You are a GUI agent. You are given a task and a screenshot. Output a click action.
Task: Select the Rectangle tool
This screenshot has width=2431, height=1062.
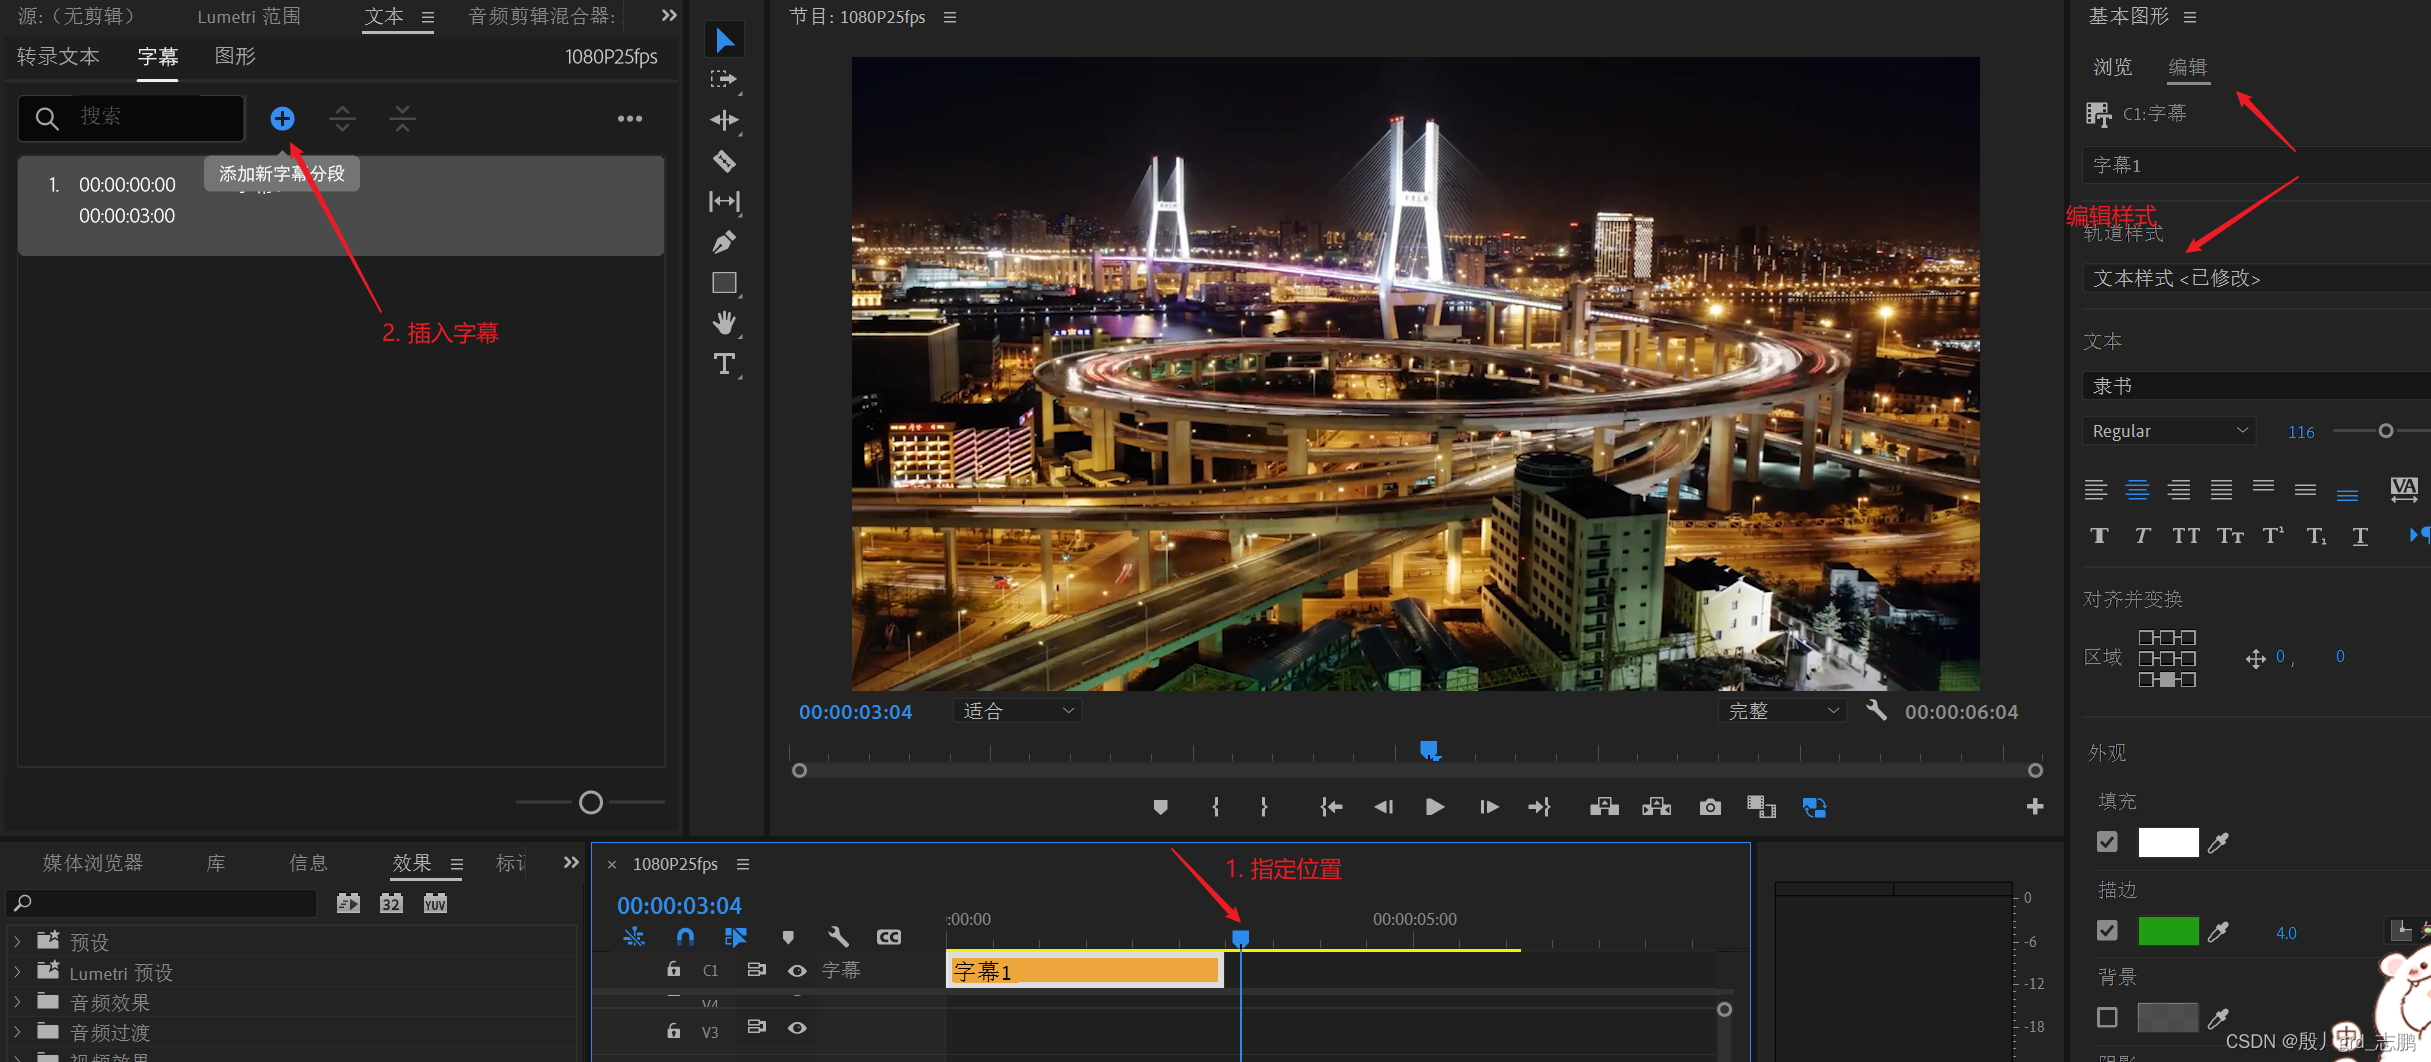pos(724,283)
